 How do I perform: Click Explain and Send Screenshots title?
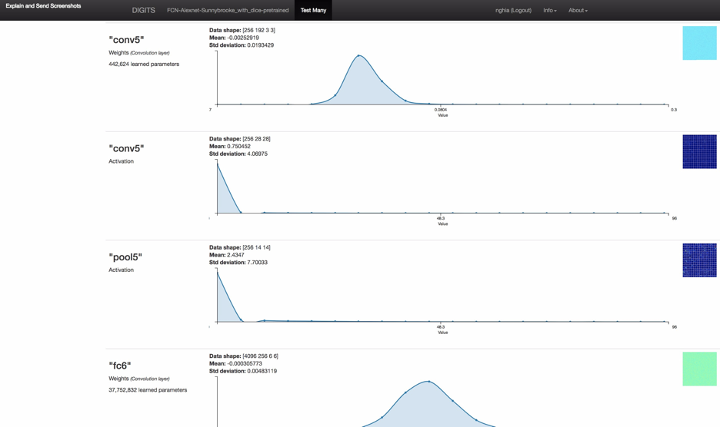tap(43, 6)
